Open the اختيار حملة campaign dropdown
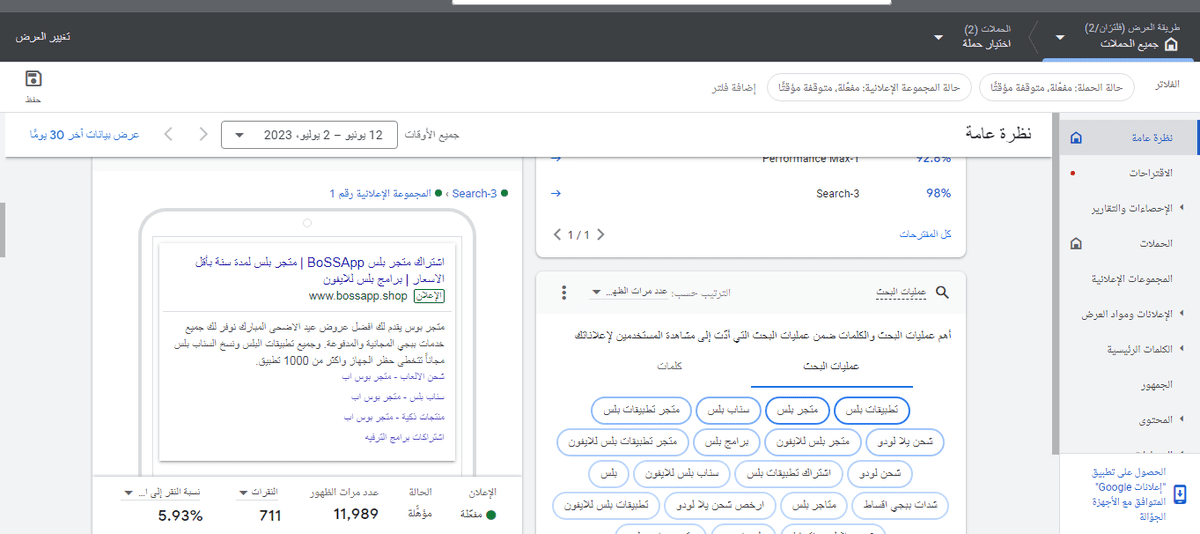 pos(938,37)
